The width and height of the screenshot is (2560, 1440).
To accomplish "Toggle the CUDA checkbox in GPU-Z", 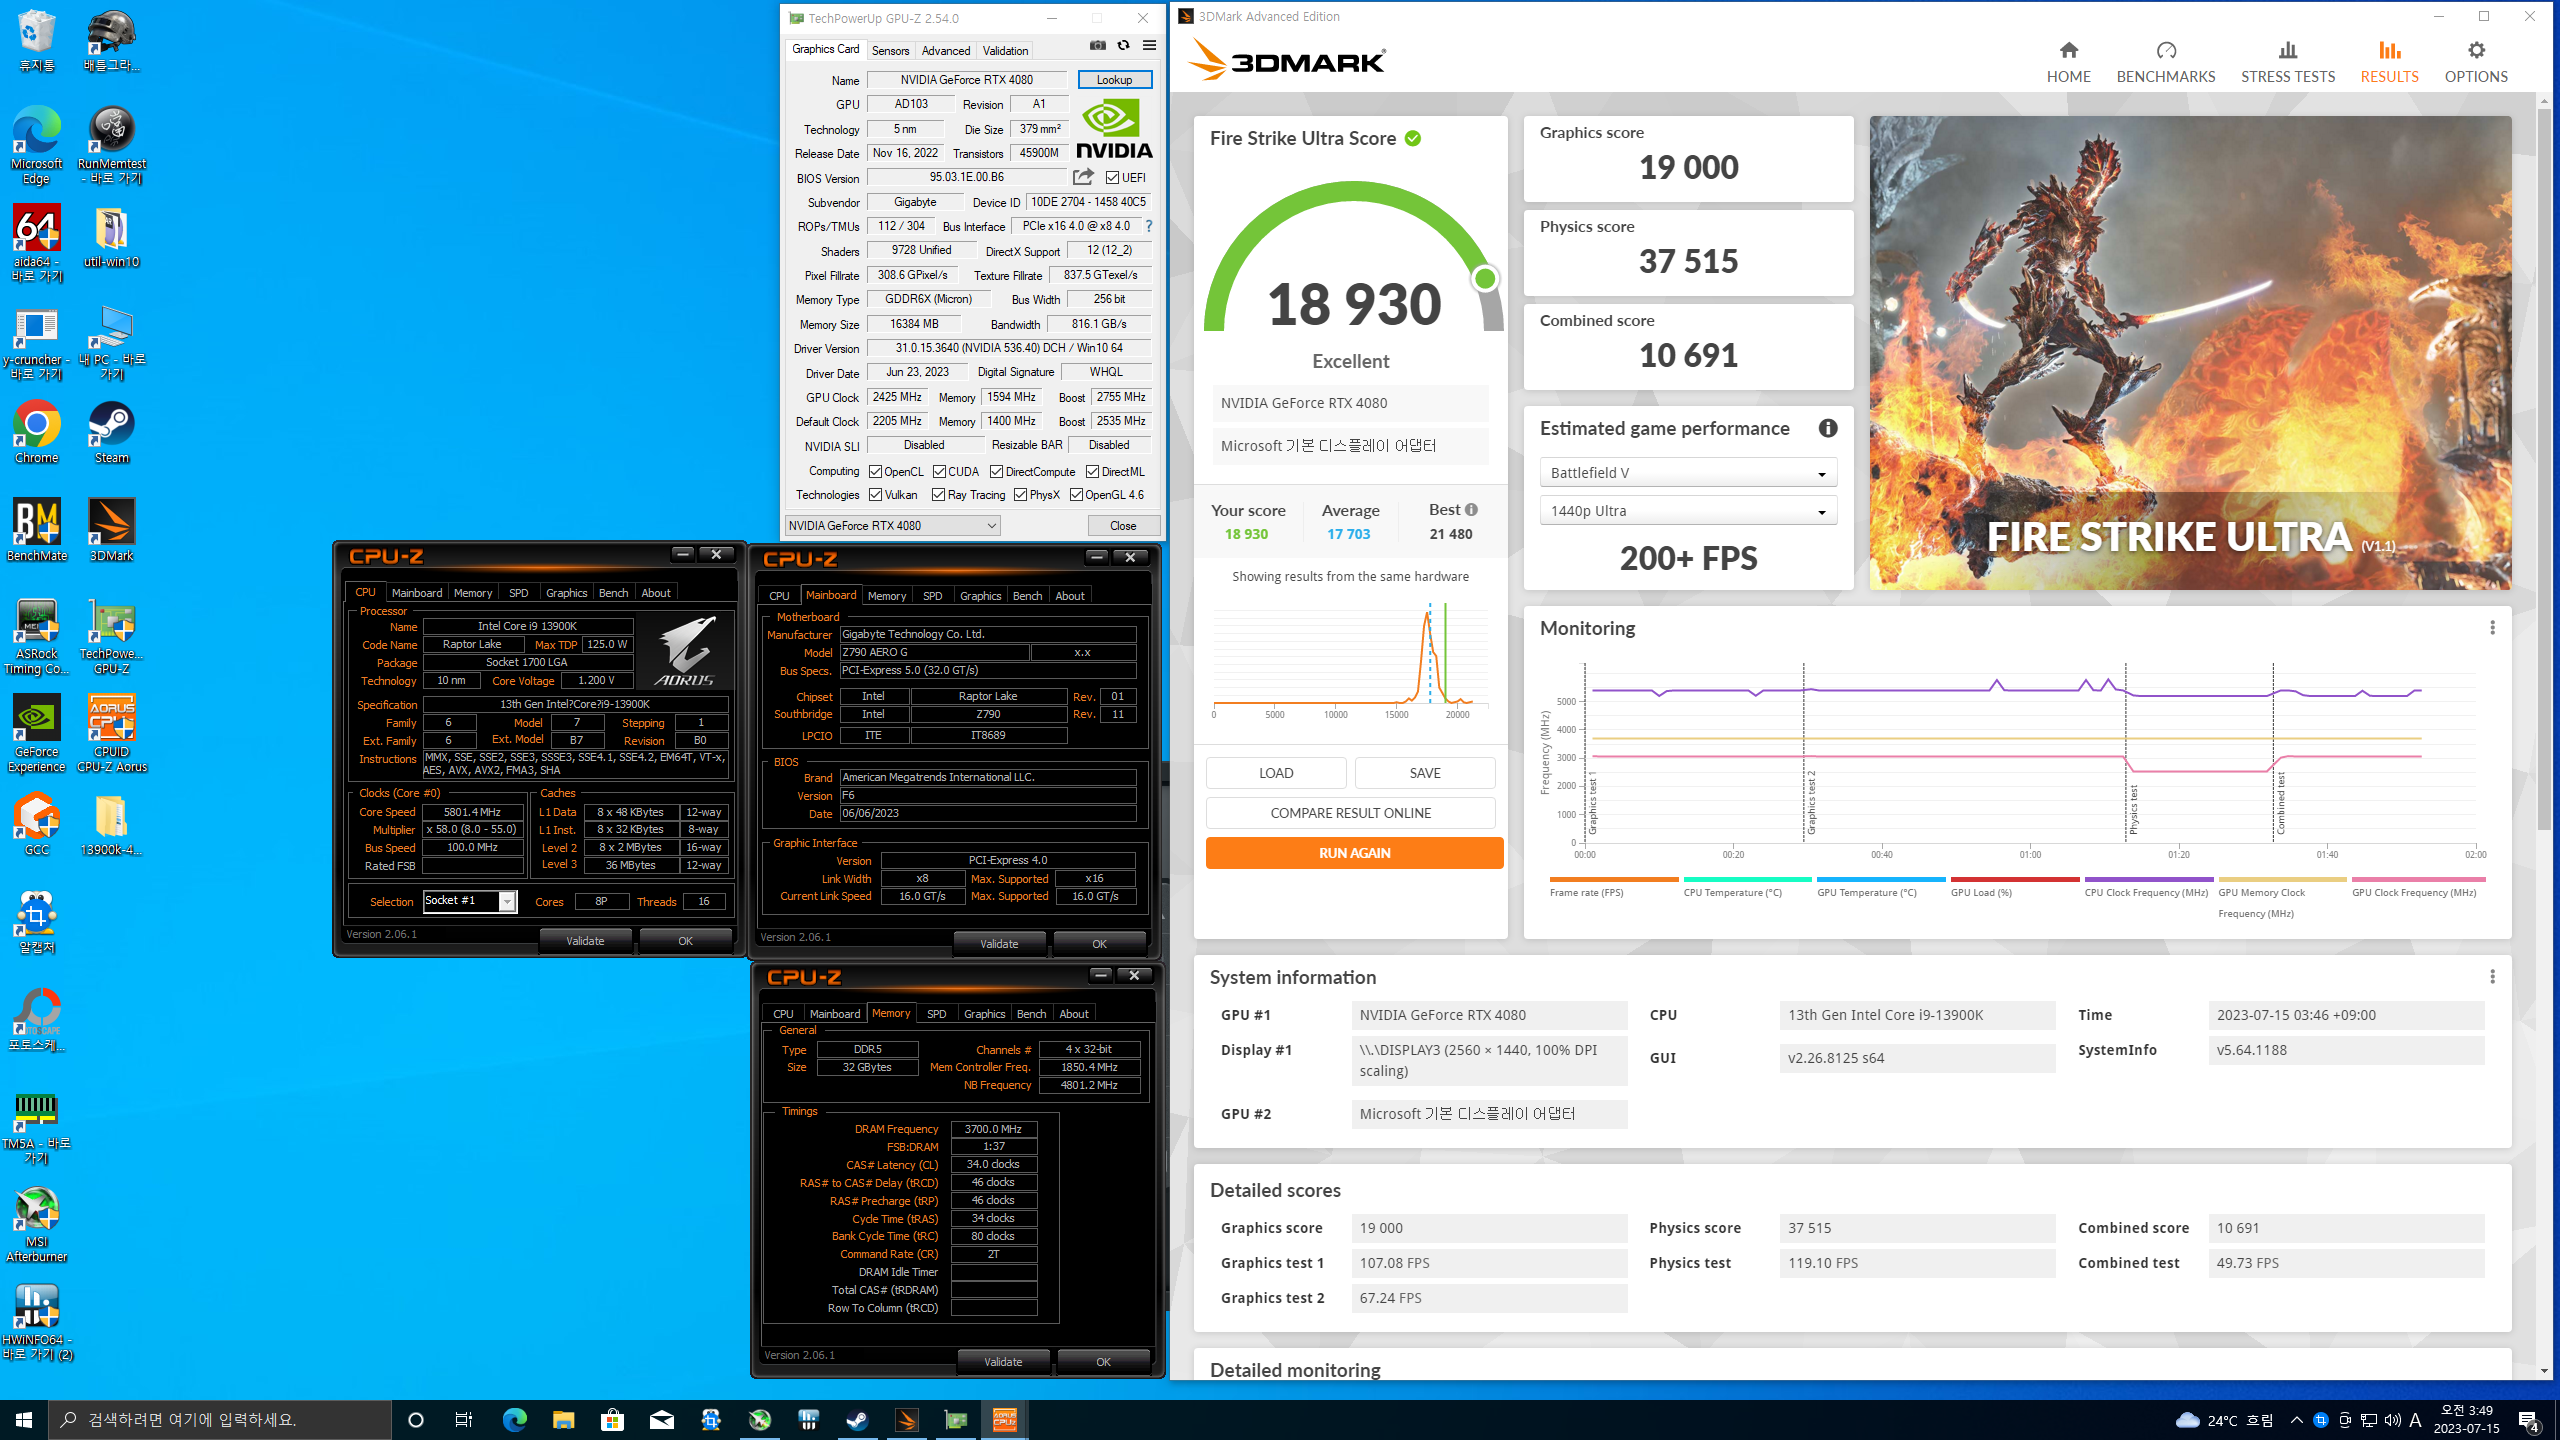I will (939, 472).
